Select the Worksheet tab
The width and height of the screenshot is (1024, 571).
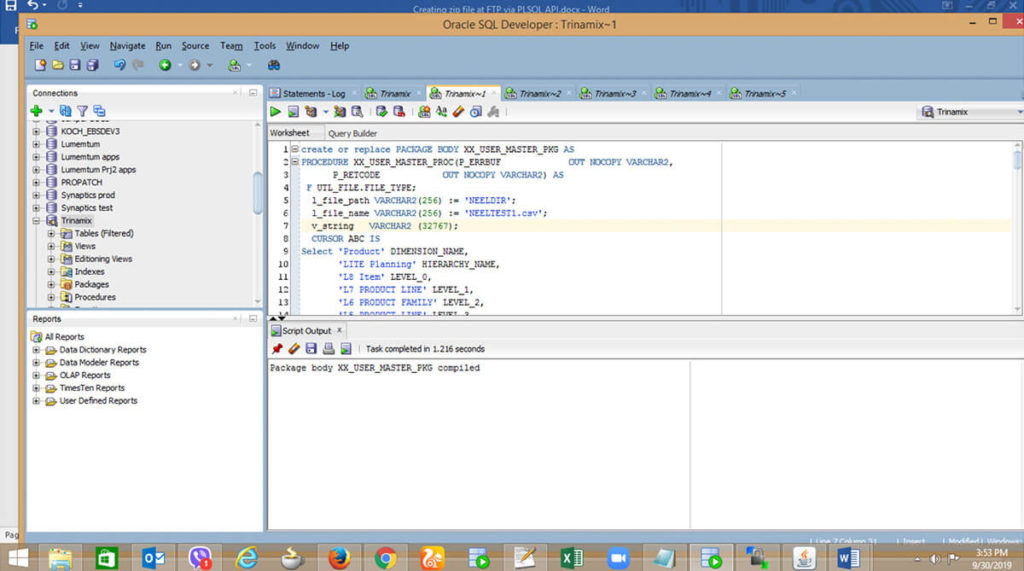[289, 133]
